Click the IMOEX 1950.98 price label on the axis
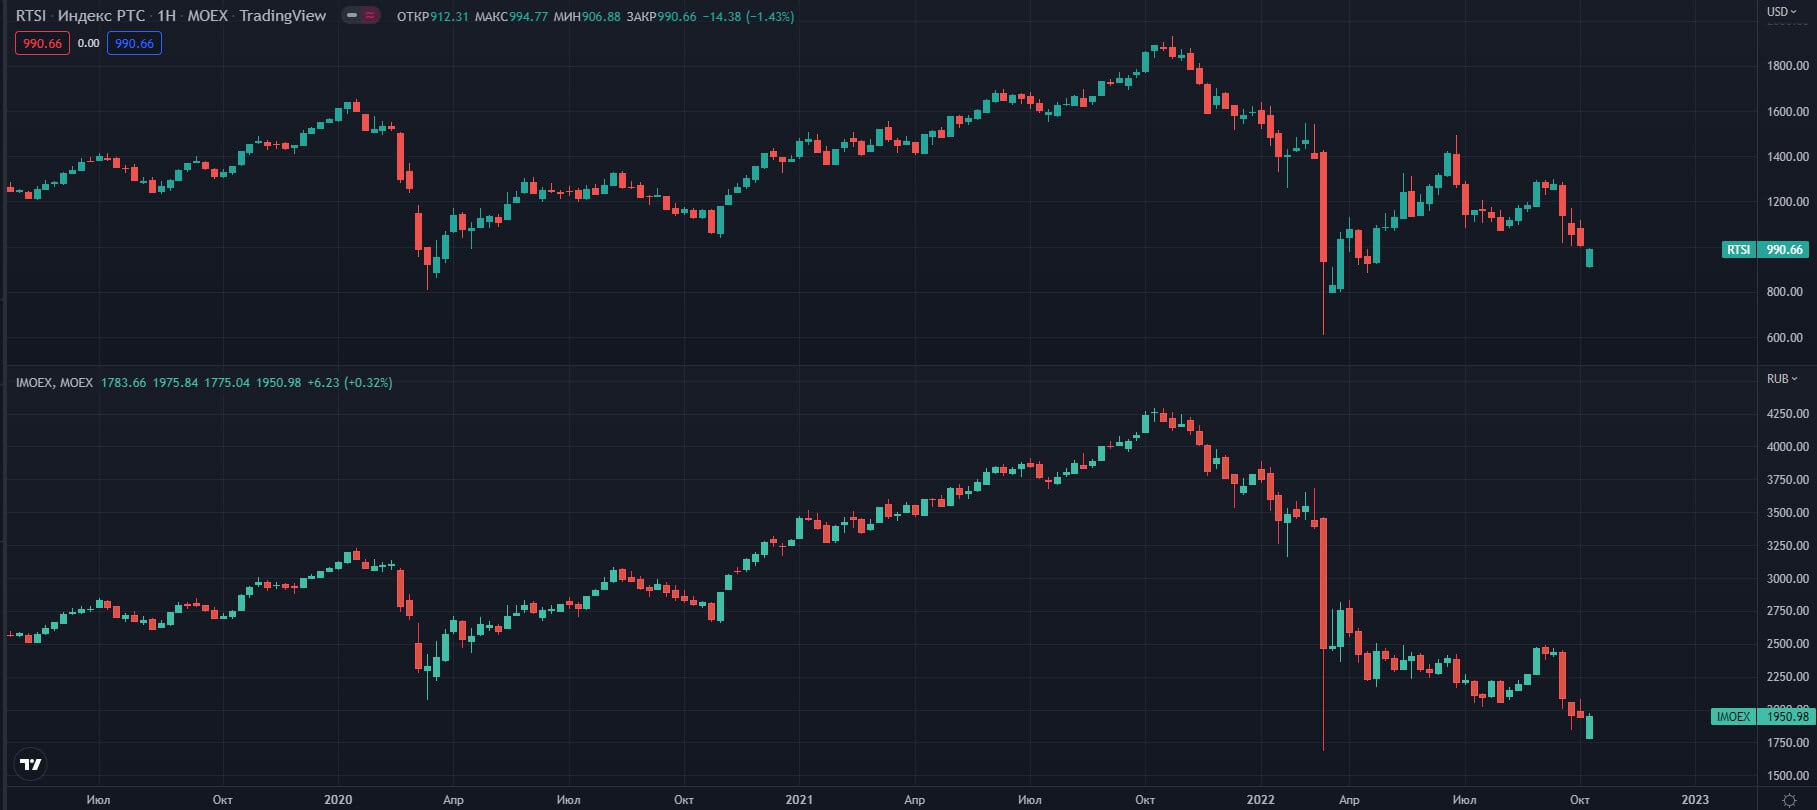Viewport: 1817px width, 810px height. pyautogui.click(x=1761, y=716)
